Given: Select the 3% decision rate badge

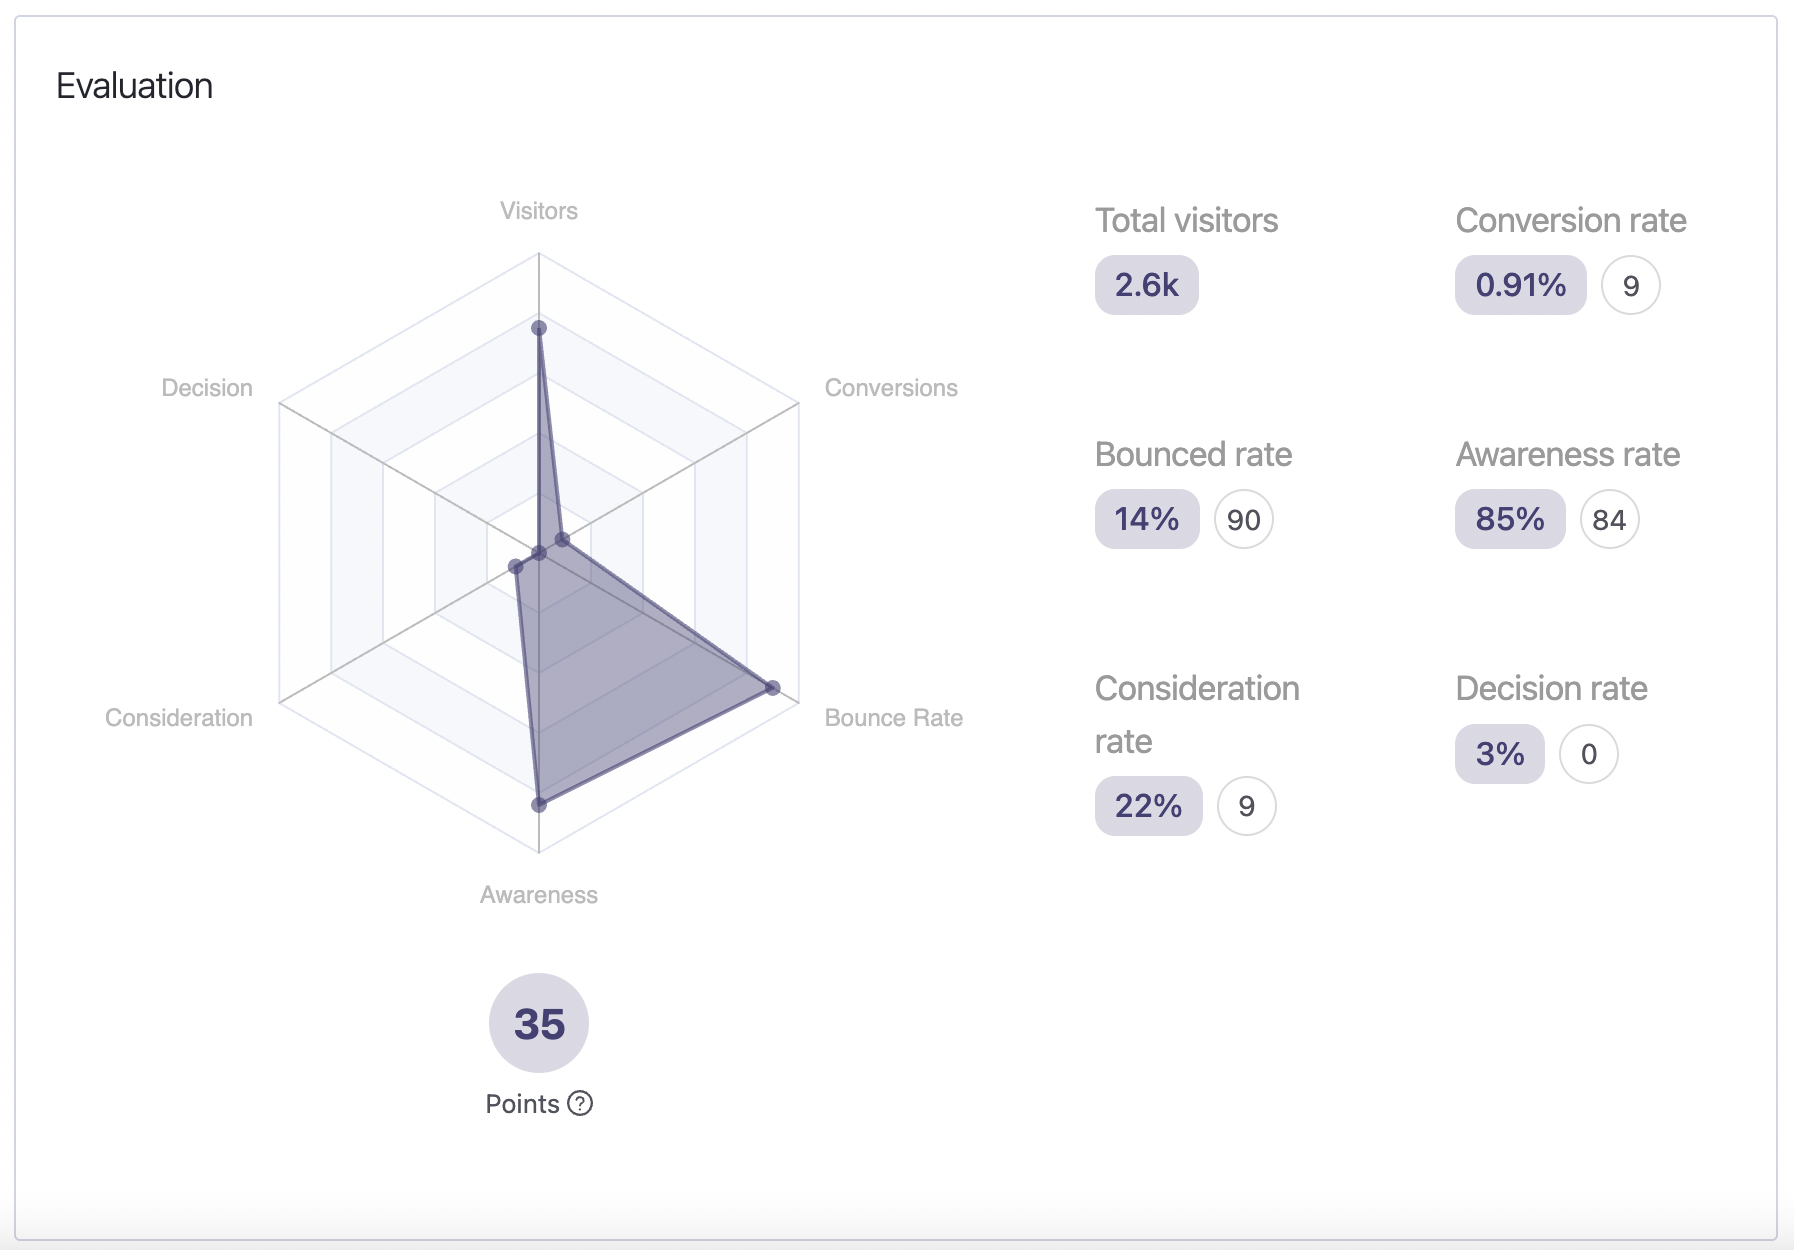Looking at the screenshot, I should point(1499,754).
